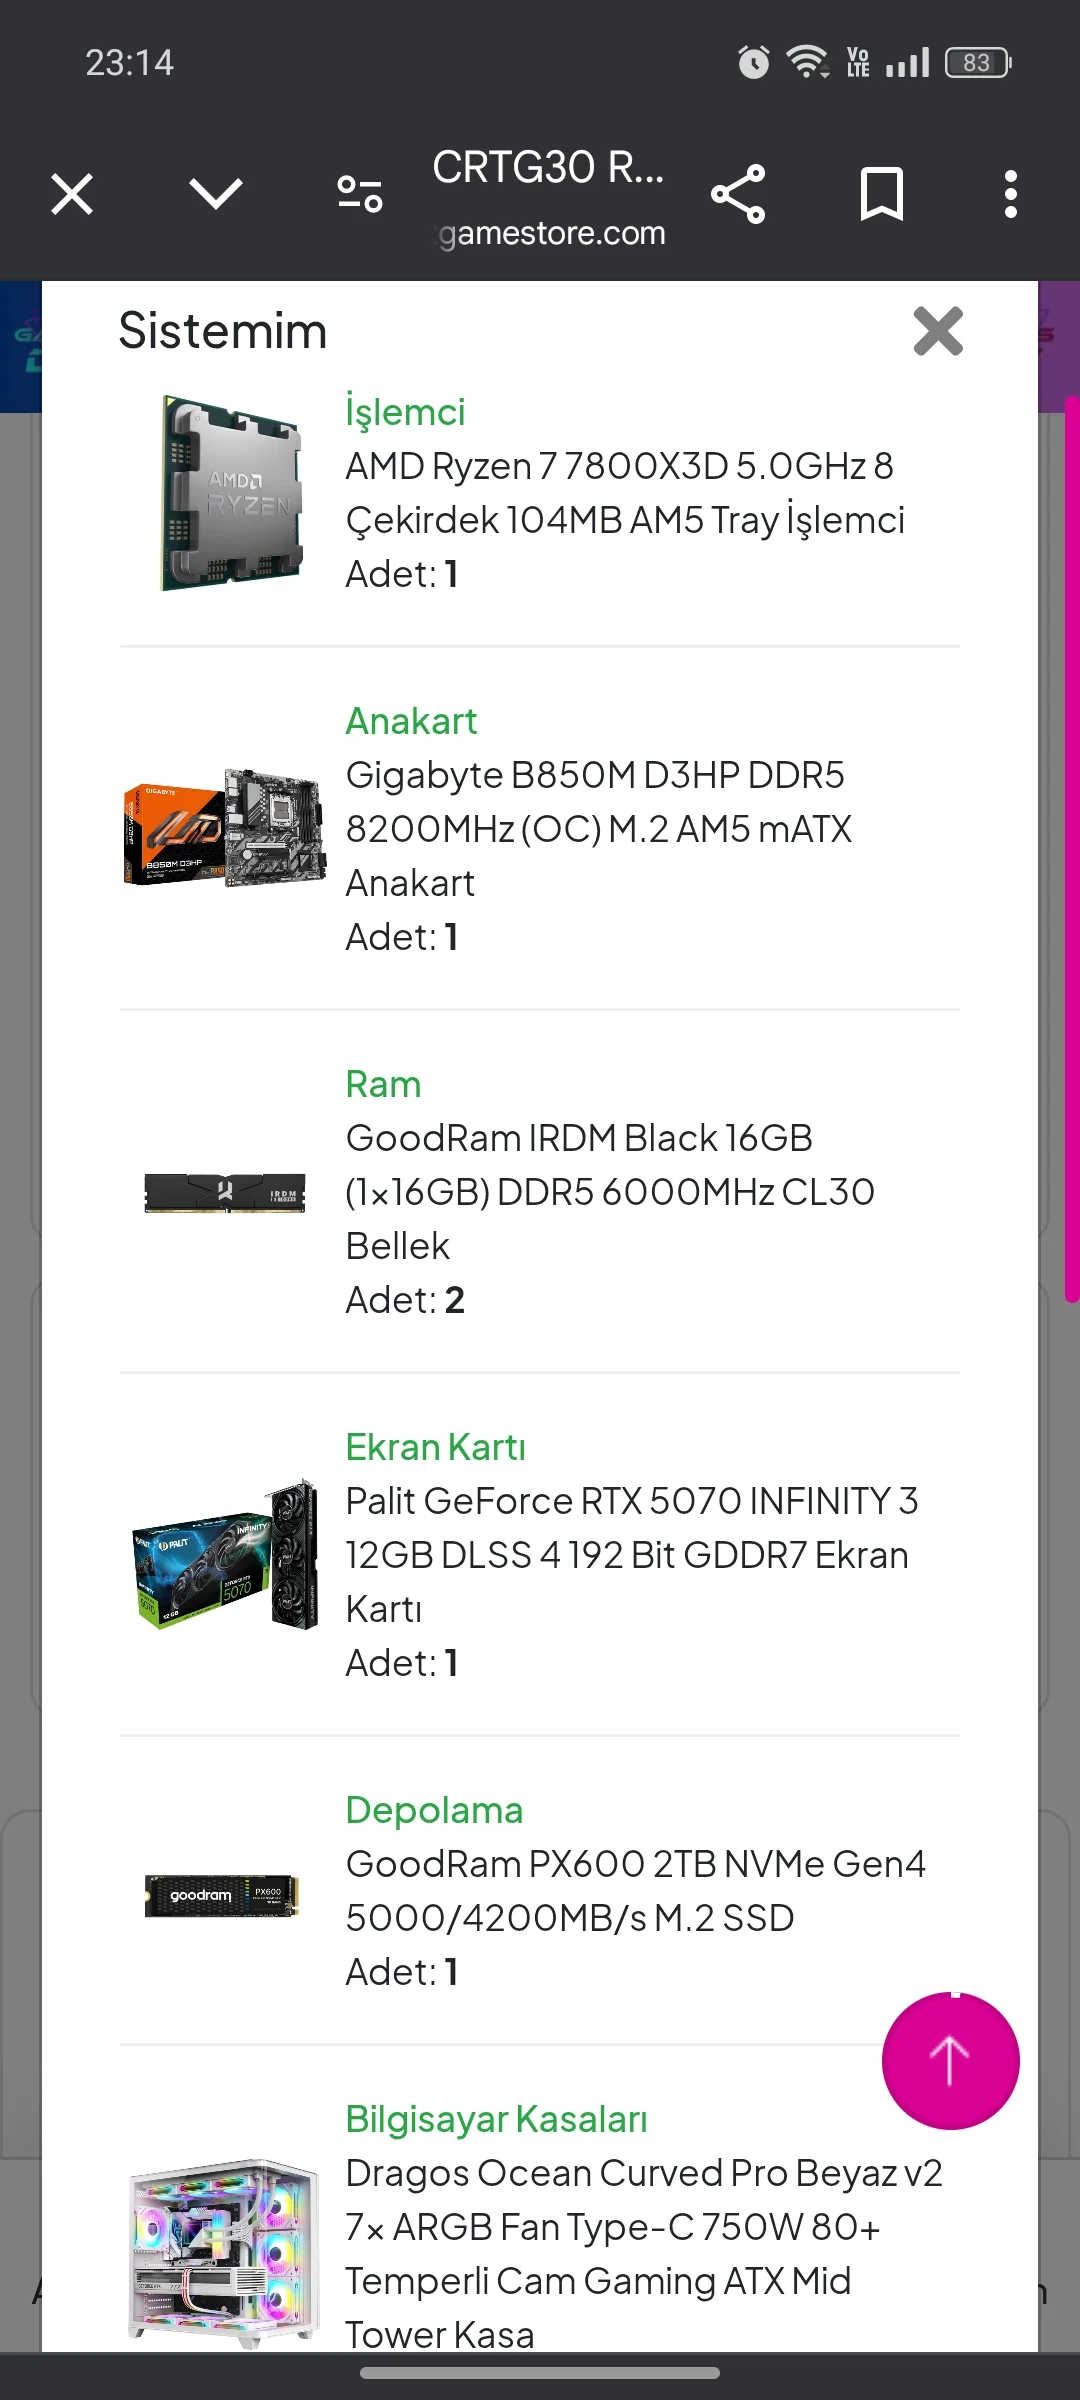Screen dimensions: 1080x2400
Task: Click the pink popup scrollbar
Action: (x=1071, y=850)
